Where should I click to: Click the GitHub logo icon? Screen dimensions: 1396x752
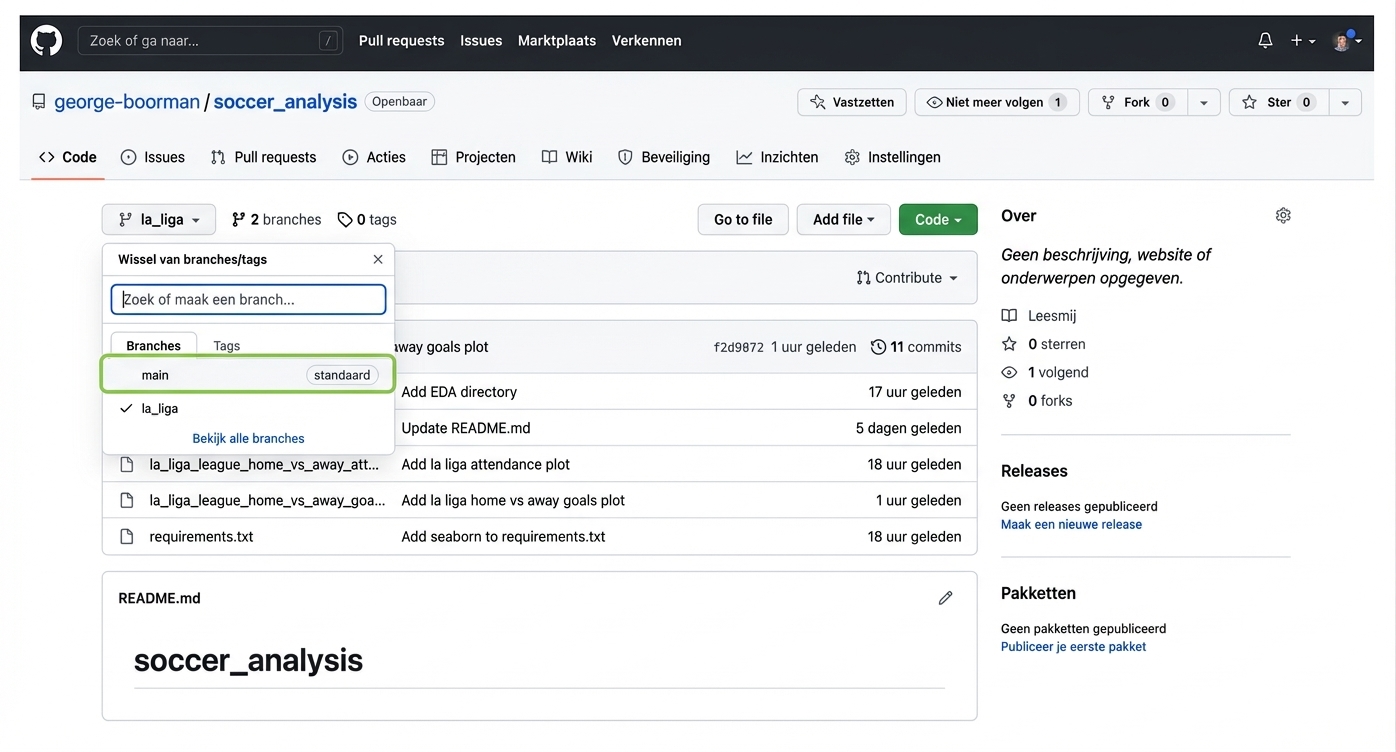(46, 41)
